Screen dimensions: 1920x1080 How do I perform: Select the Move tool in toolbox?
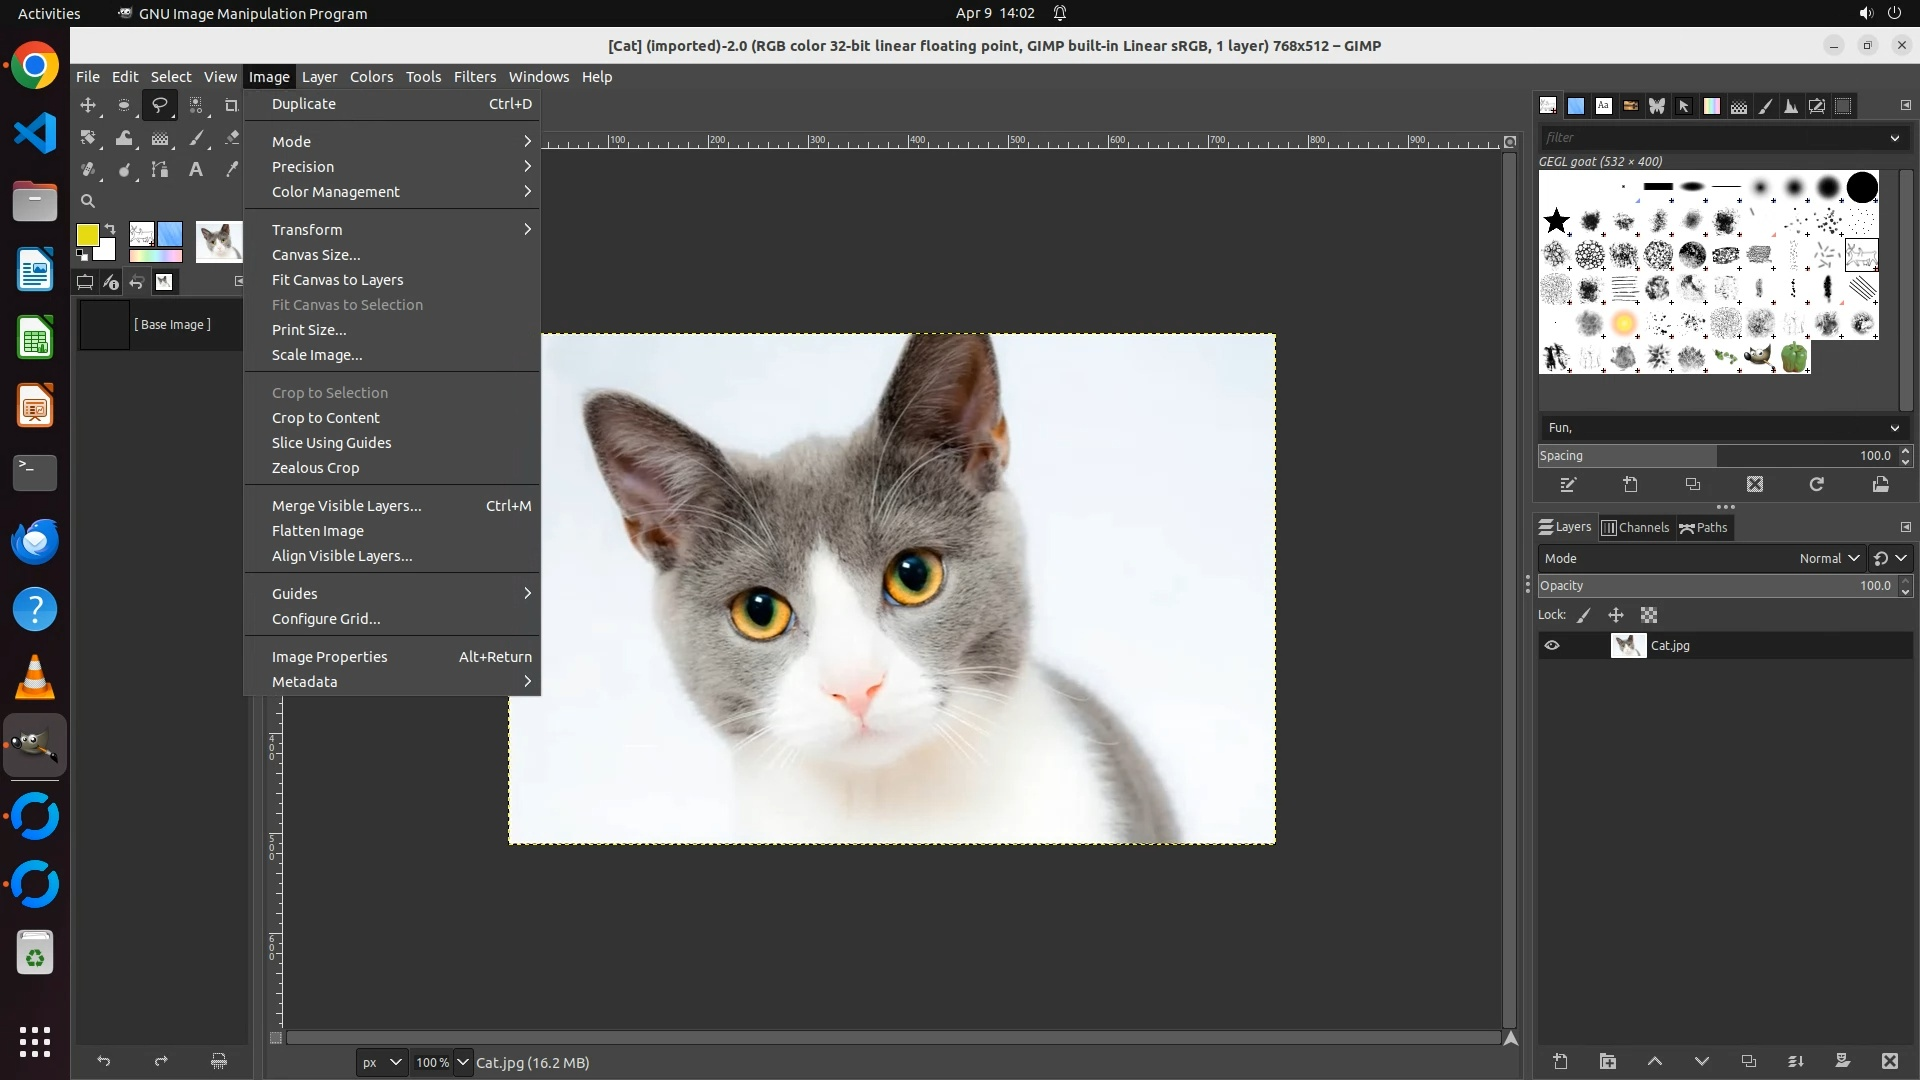coord(88,105)
